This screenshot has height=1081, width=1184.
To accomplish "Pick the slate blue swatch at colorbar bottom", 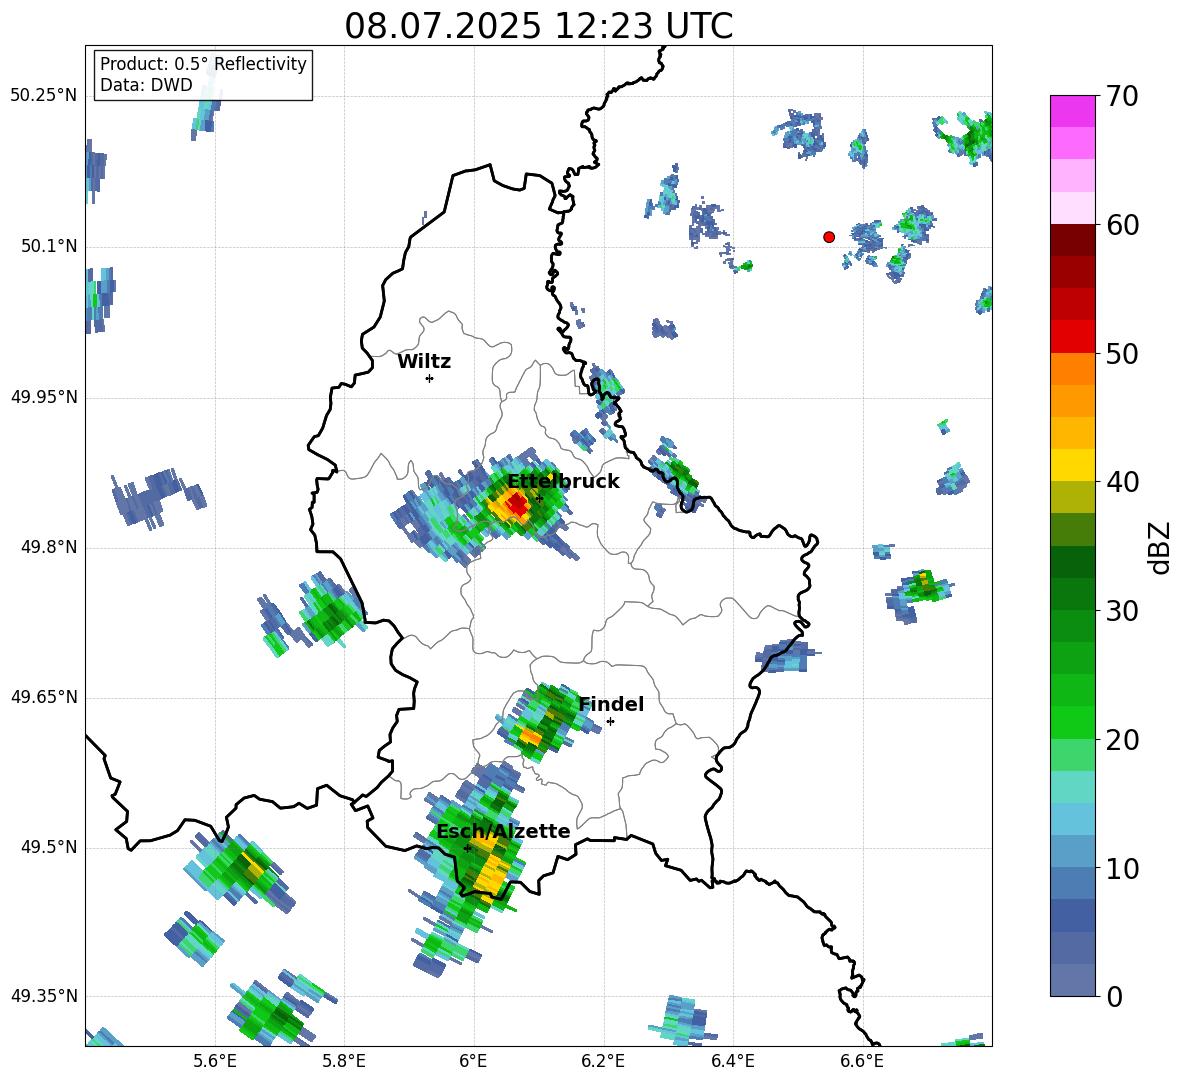I will [x=1072, y=980].
